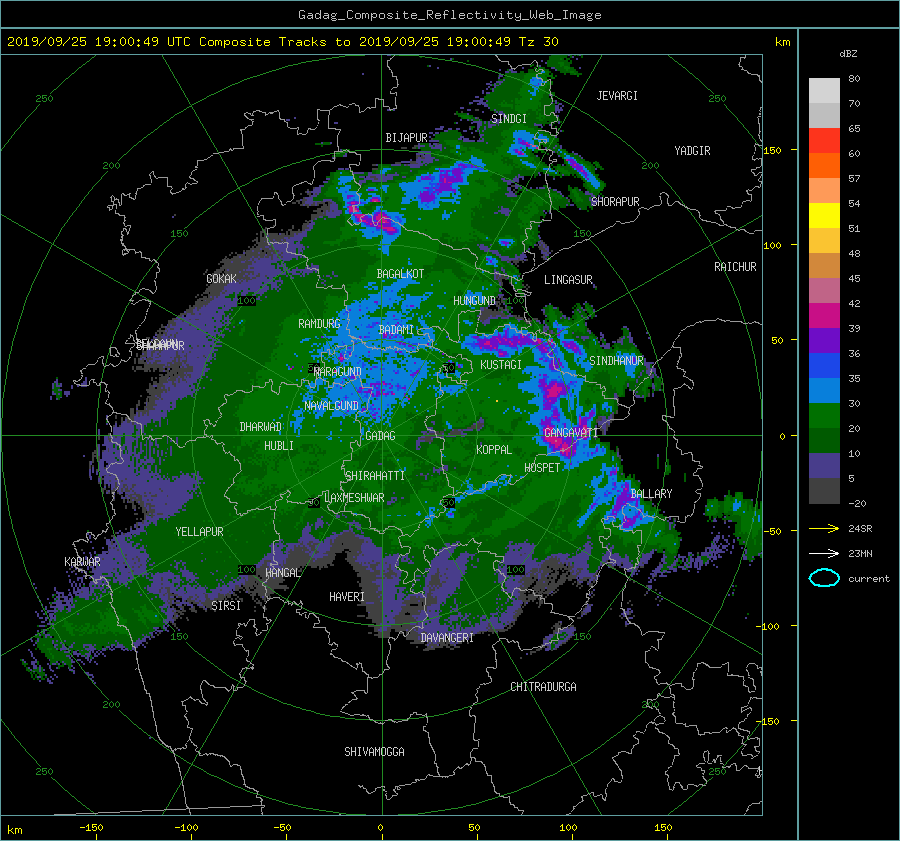This screenshot has width=900, height=841.
Task: Click the NARAGUND city label
Action: coord(338,372)
